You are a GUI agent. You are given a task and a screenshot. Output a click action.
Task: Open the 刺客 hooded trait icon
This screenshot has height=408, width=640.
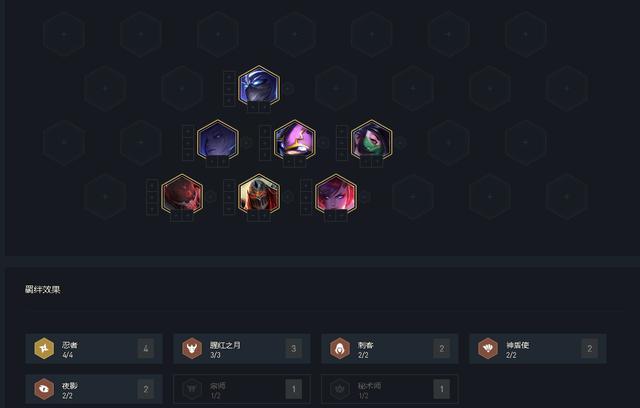pyautogui.click(x=340, y=348)
